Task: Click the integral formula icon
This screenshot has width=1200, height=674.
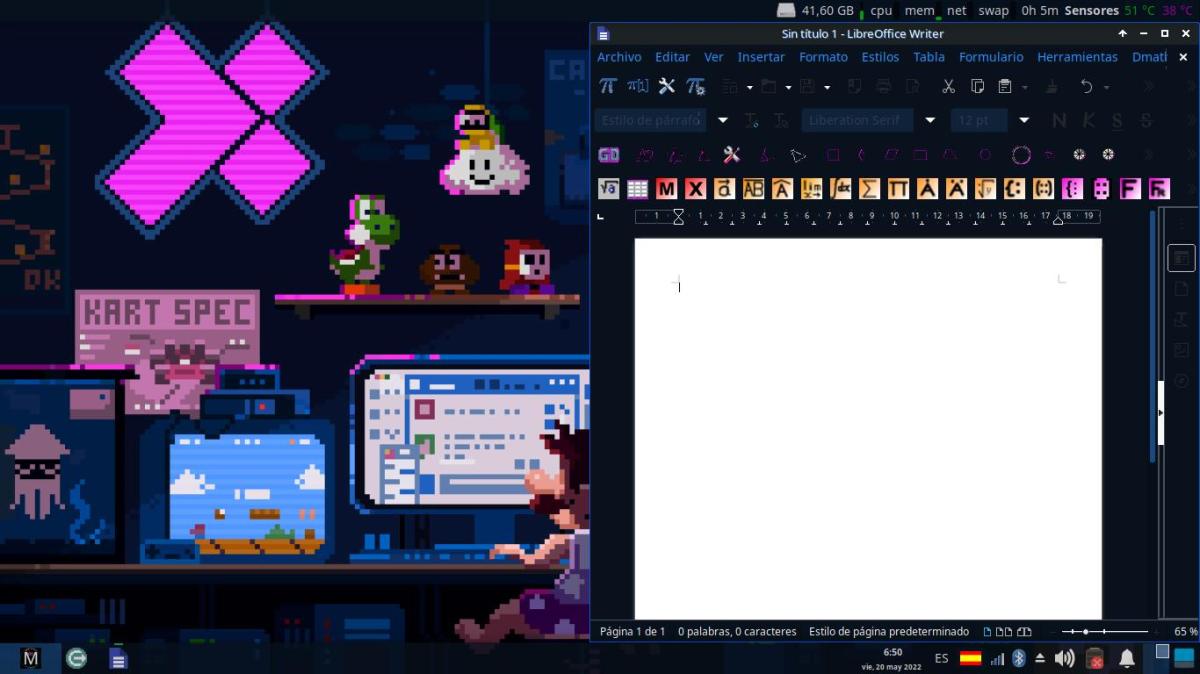Action: (840, 189)
